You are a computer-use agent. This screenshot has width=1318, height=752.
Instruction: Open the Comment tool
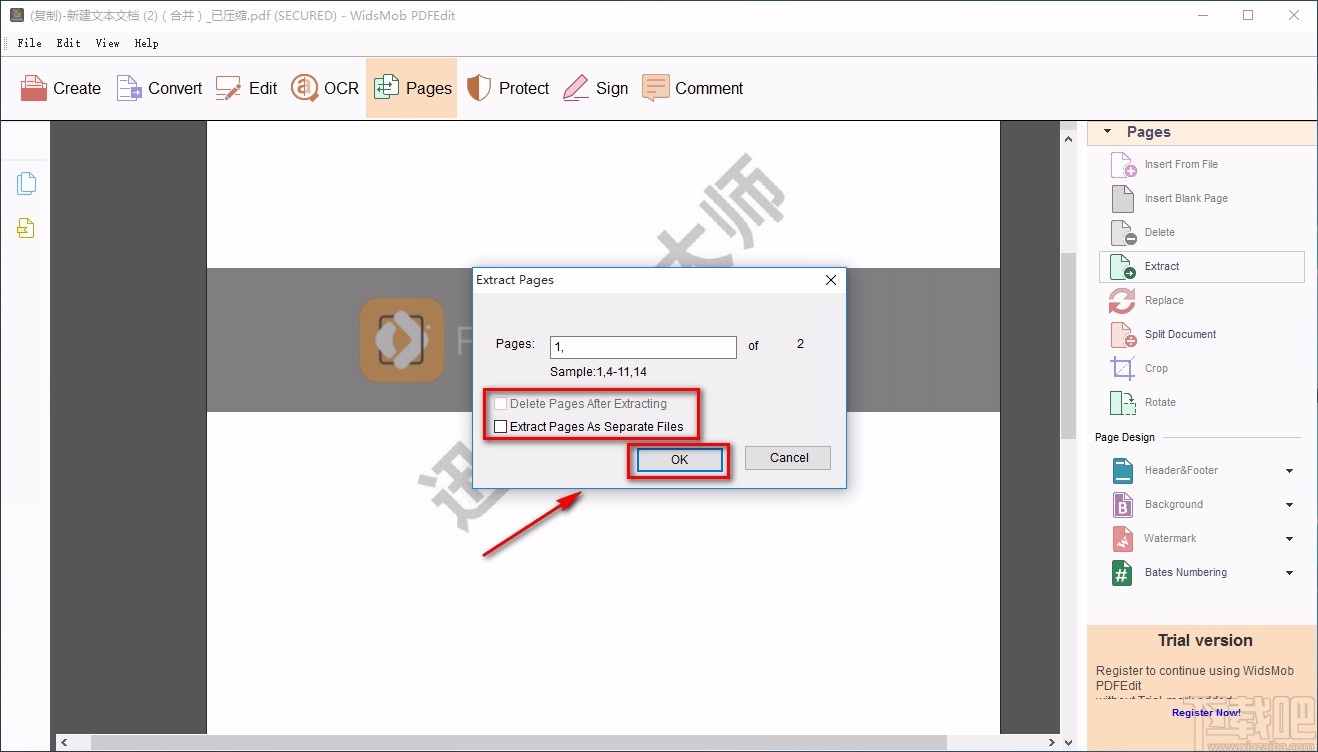(x=693, y=88)
